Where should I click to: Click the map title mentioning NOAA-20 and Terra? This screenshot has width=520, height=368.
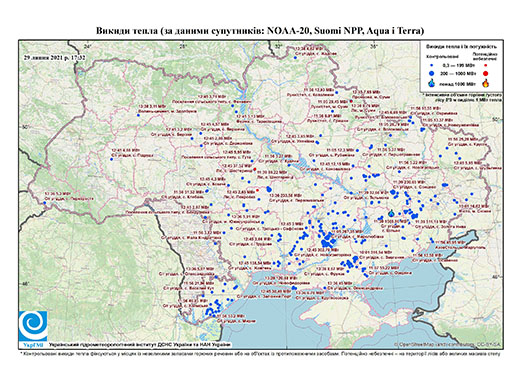260,31
